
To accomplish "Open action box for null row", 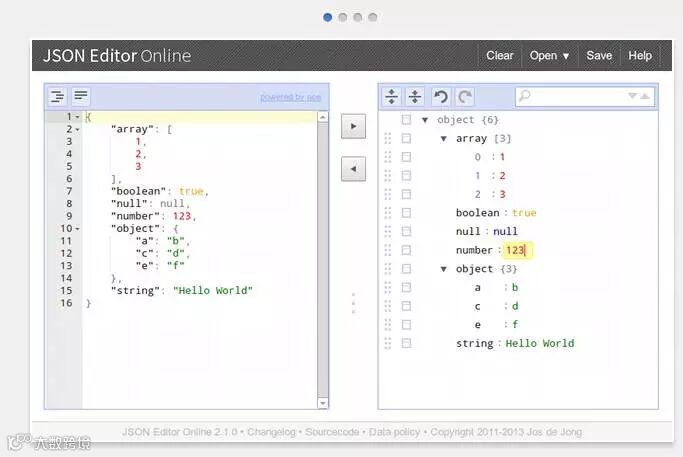I will 406,231.
